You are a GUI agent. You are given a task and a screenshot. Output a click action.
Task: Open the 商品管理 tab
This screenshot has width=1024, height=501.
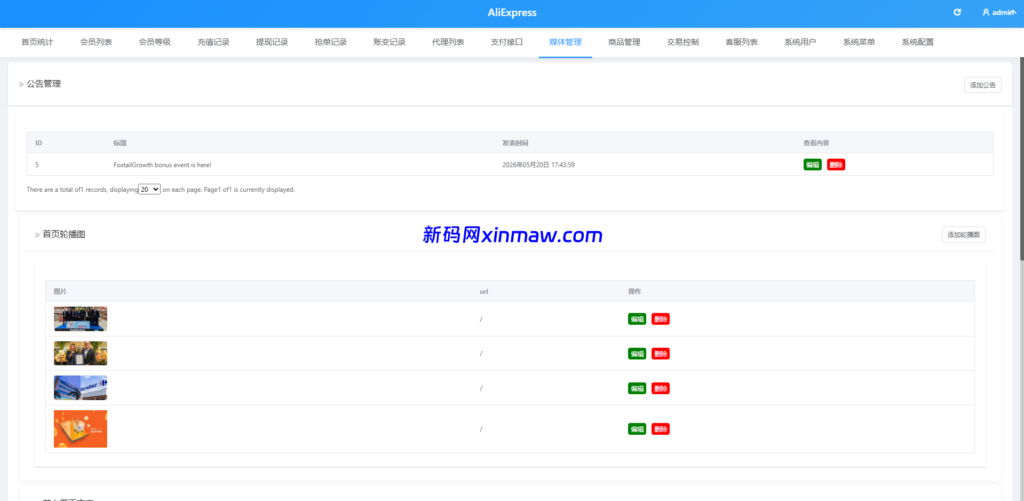coord(624,42)
